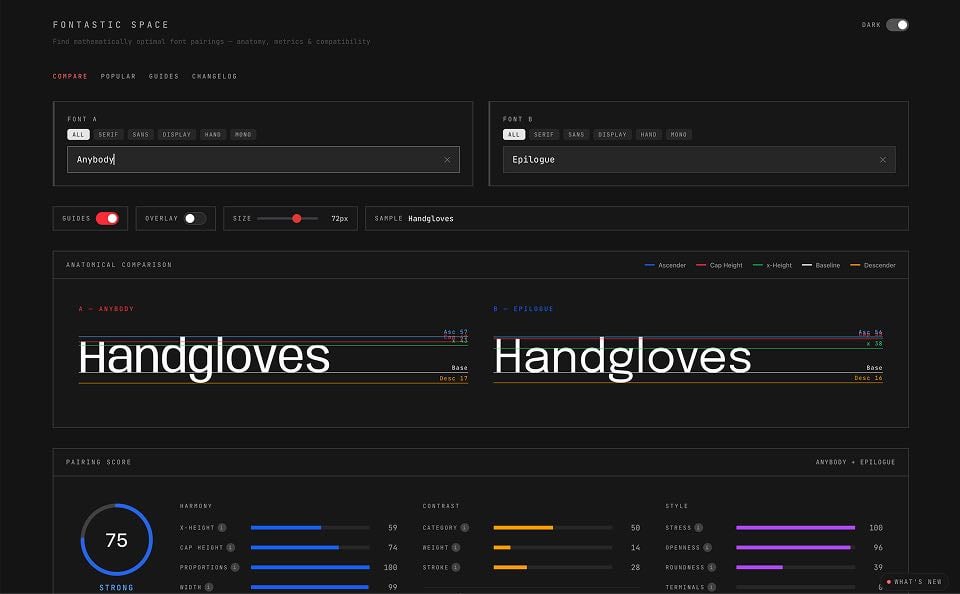The image size is (960, 594).
Task: Filter Font B by Mono
Action: [678, 135]
